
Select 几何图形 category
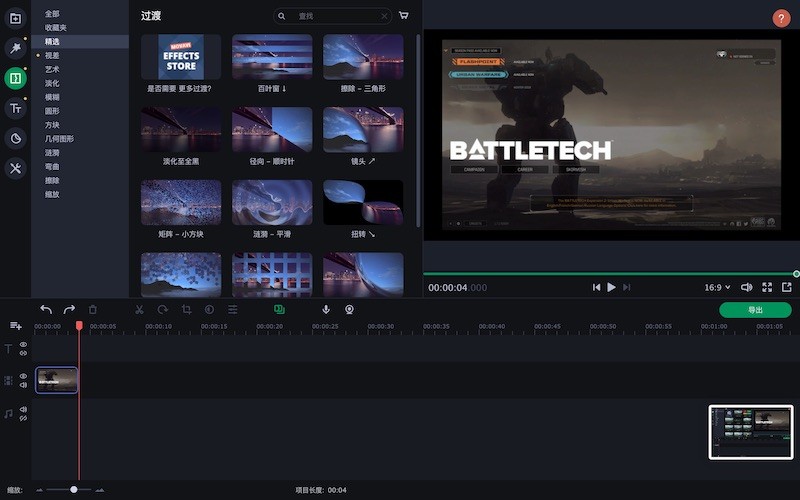pos(59,139)
